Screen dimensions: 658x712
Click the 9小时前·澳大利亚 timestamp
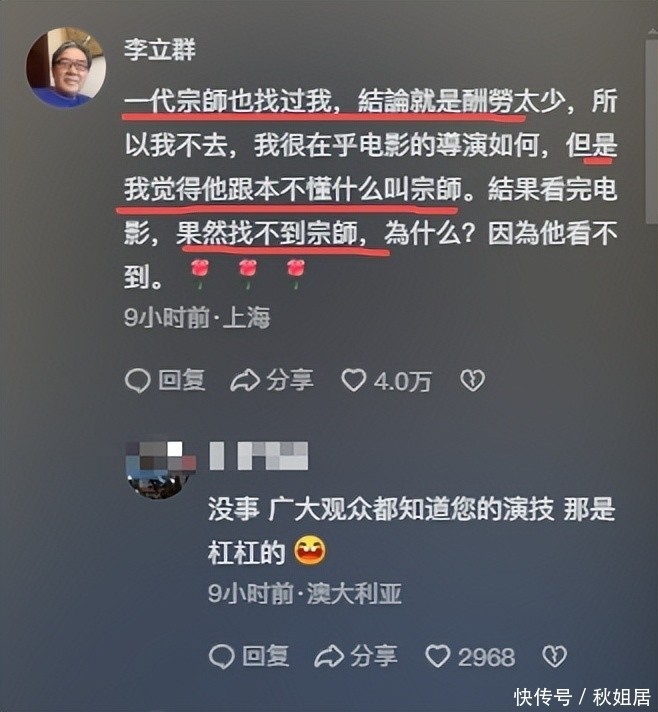pyautogui.click(x=305, y=593)
